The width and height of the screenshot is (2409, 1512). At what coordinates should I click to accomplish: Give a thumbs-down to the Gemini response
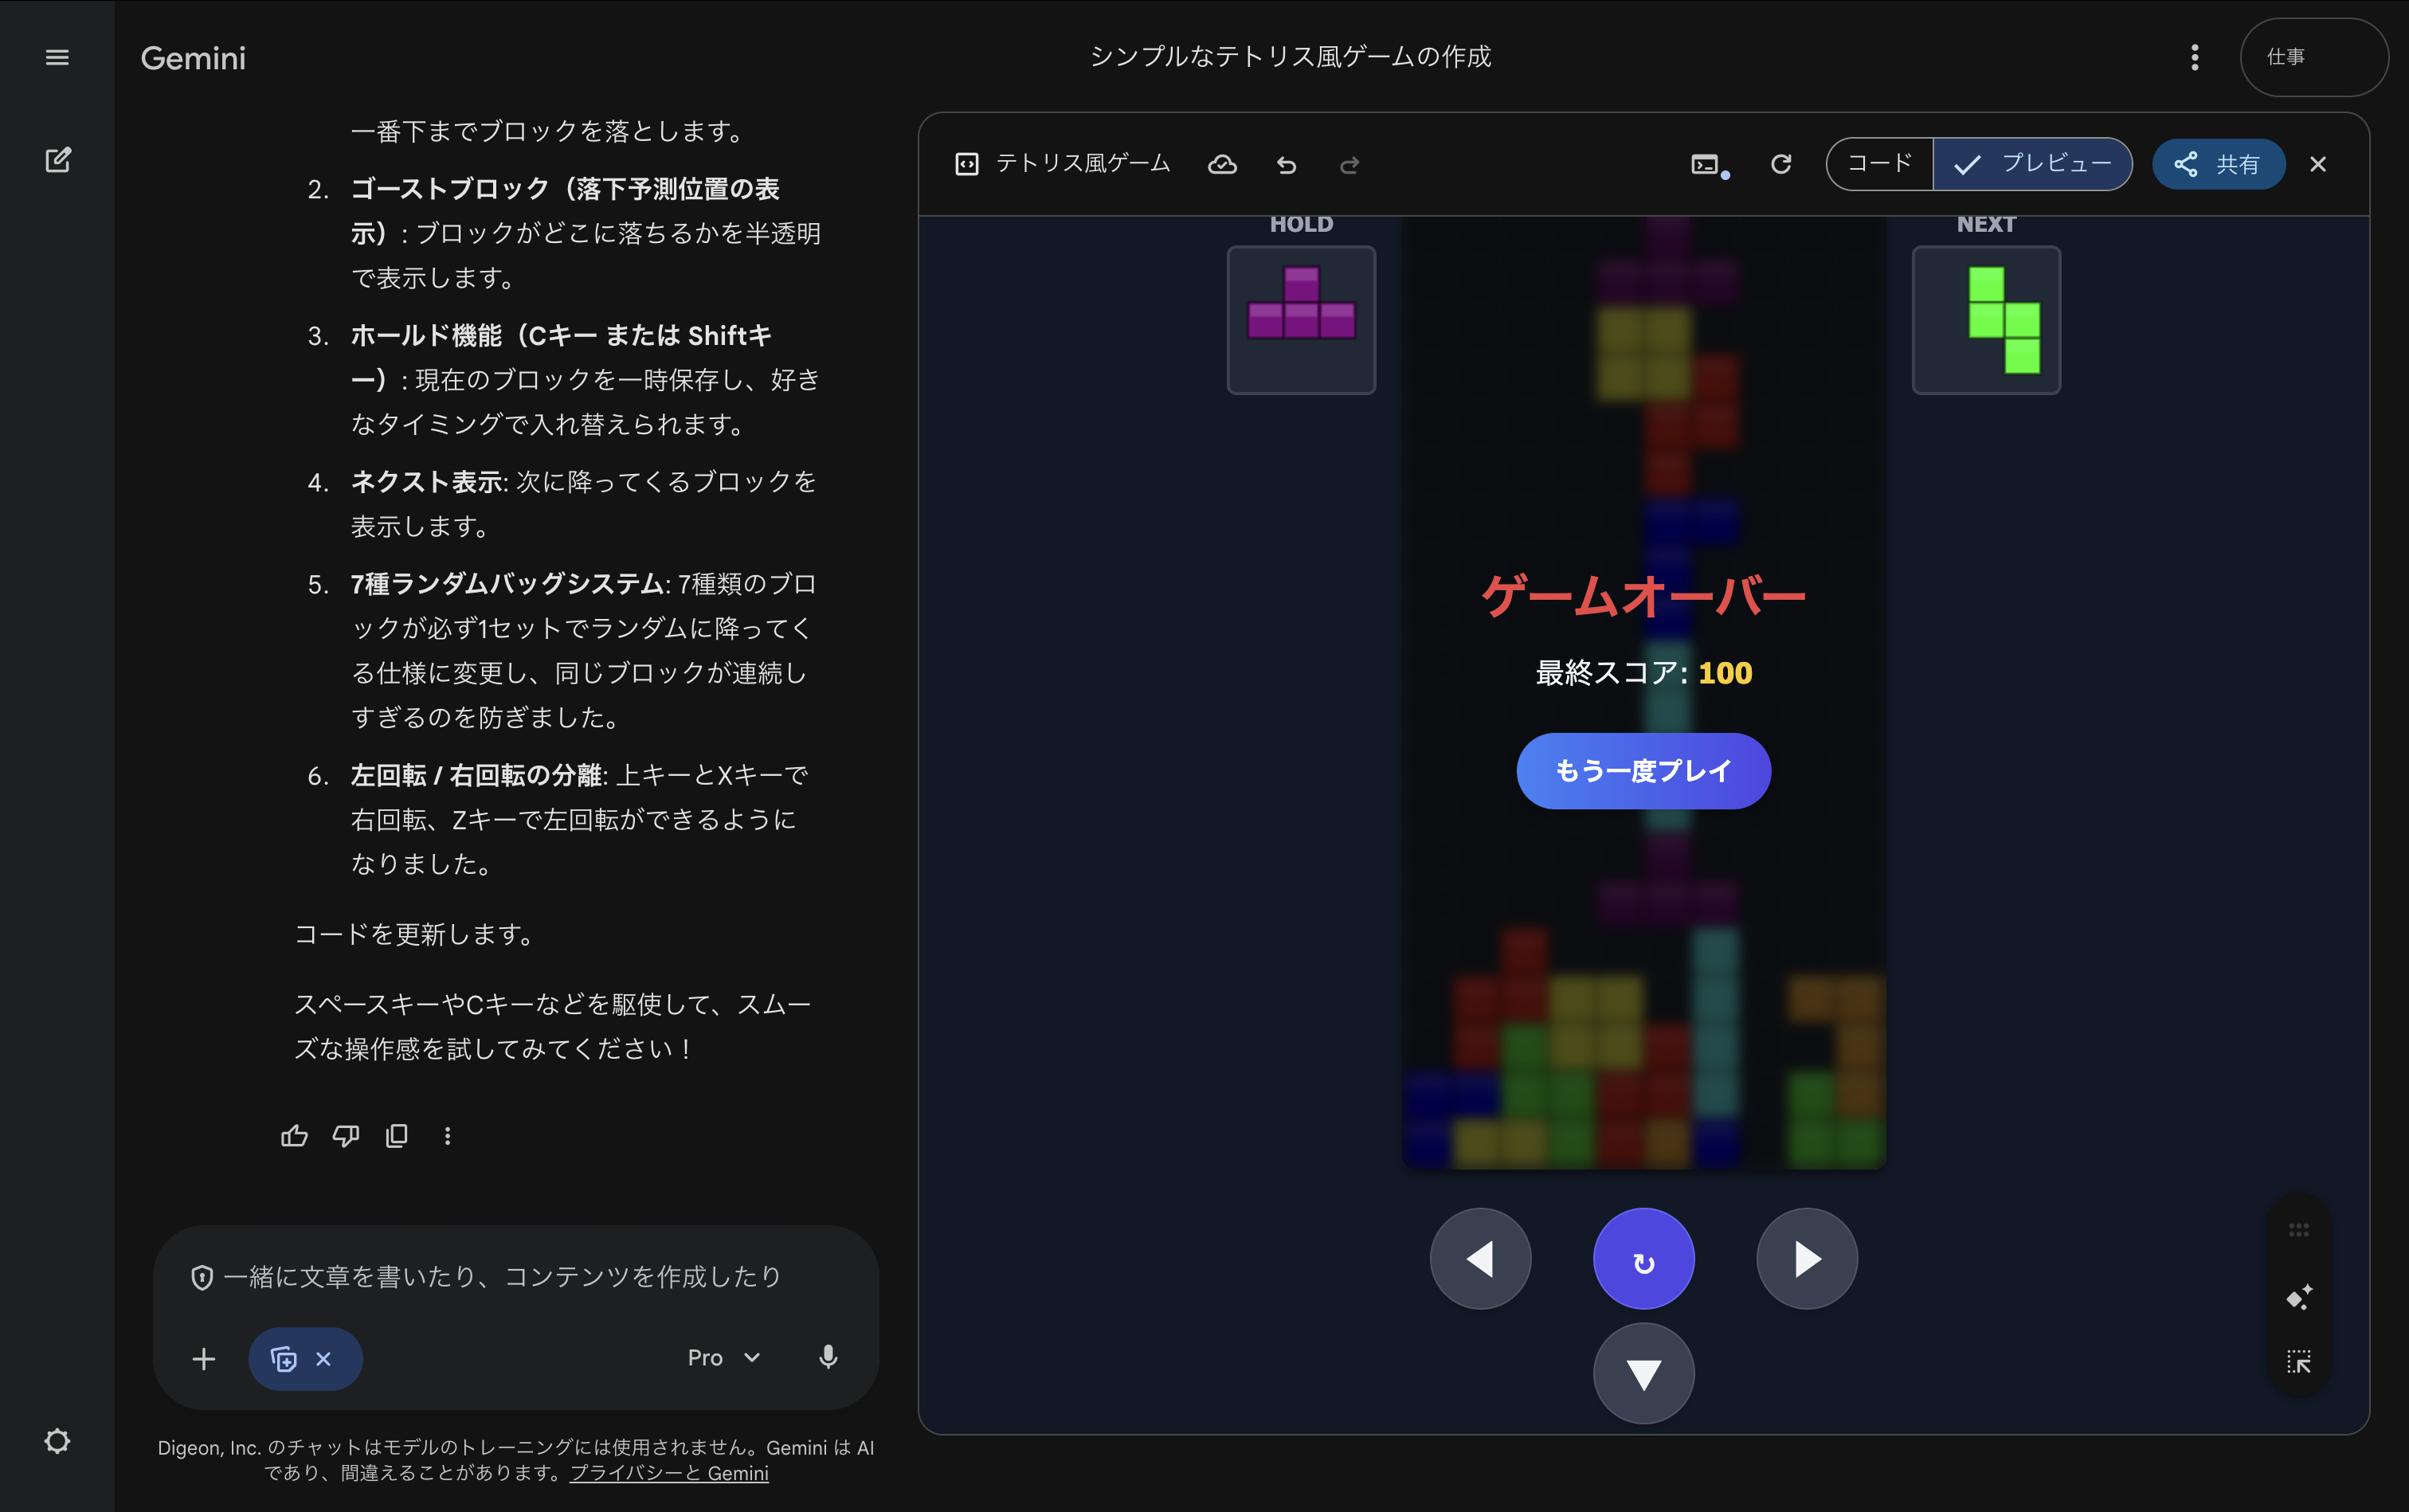click(345, 1135)
